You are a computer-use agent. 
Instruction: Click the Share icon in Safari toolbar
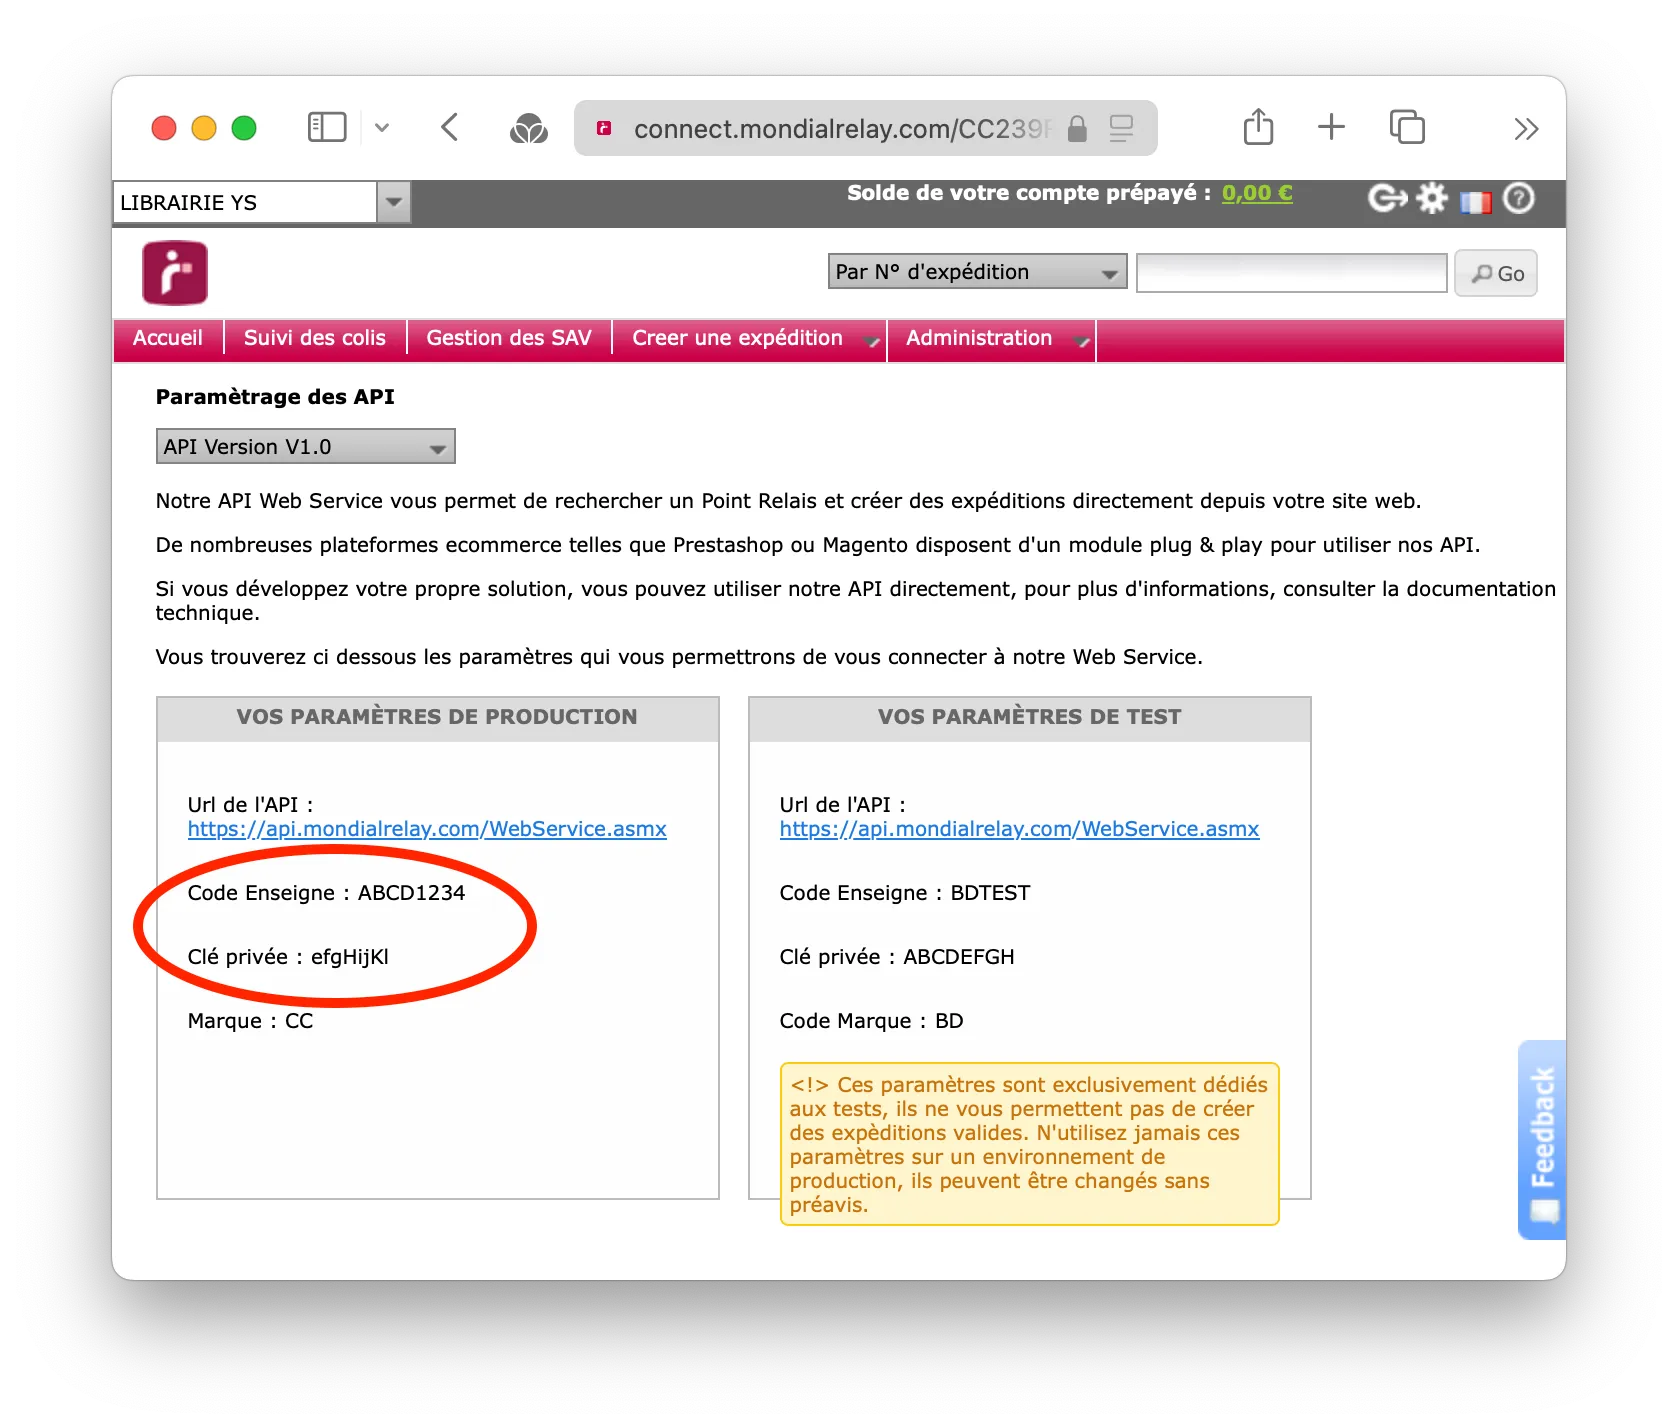coord(1258,127)
